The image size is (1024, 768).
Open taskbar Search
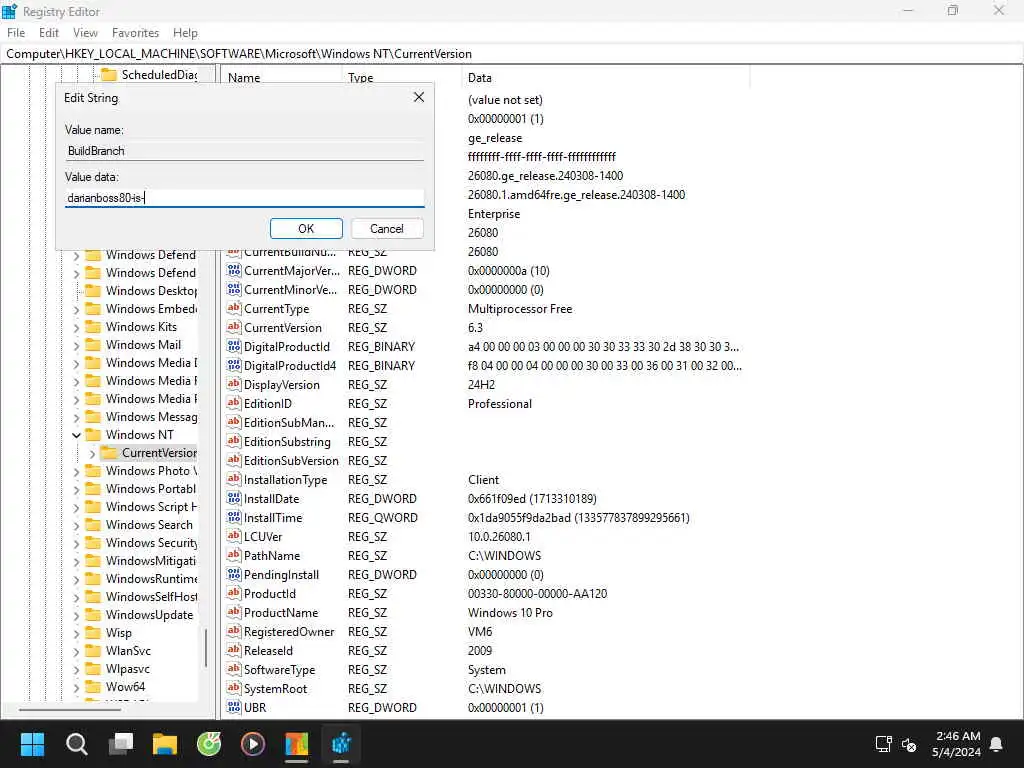[76, 744]
